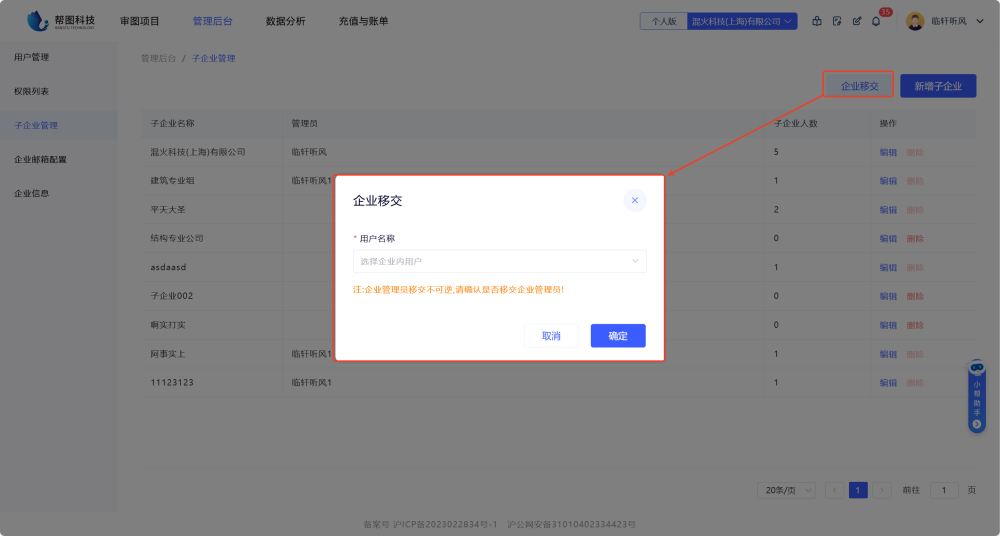The width and height of the screenshot is (1000, 536).
Task: Open the 数据分析 top menu
Action: tap(286, 21)
